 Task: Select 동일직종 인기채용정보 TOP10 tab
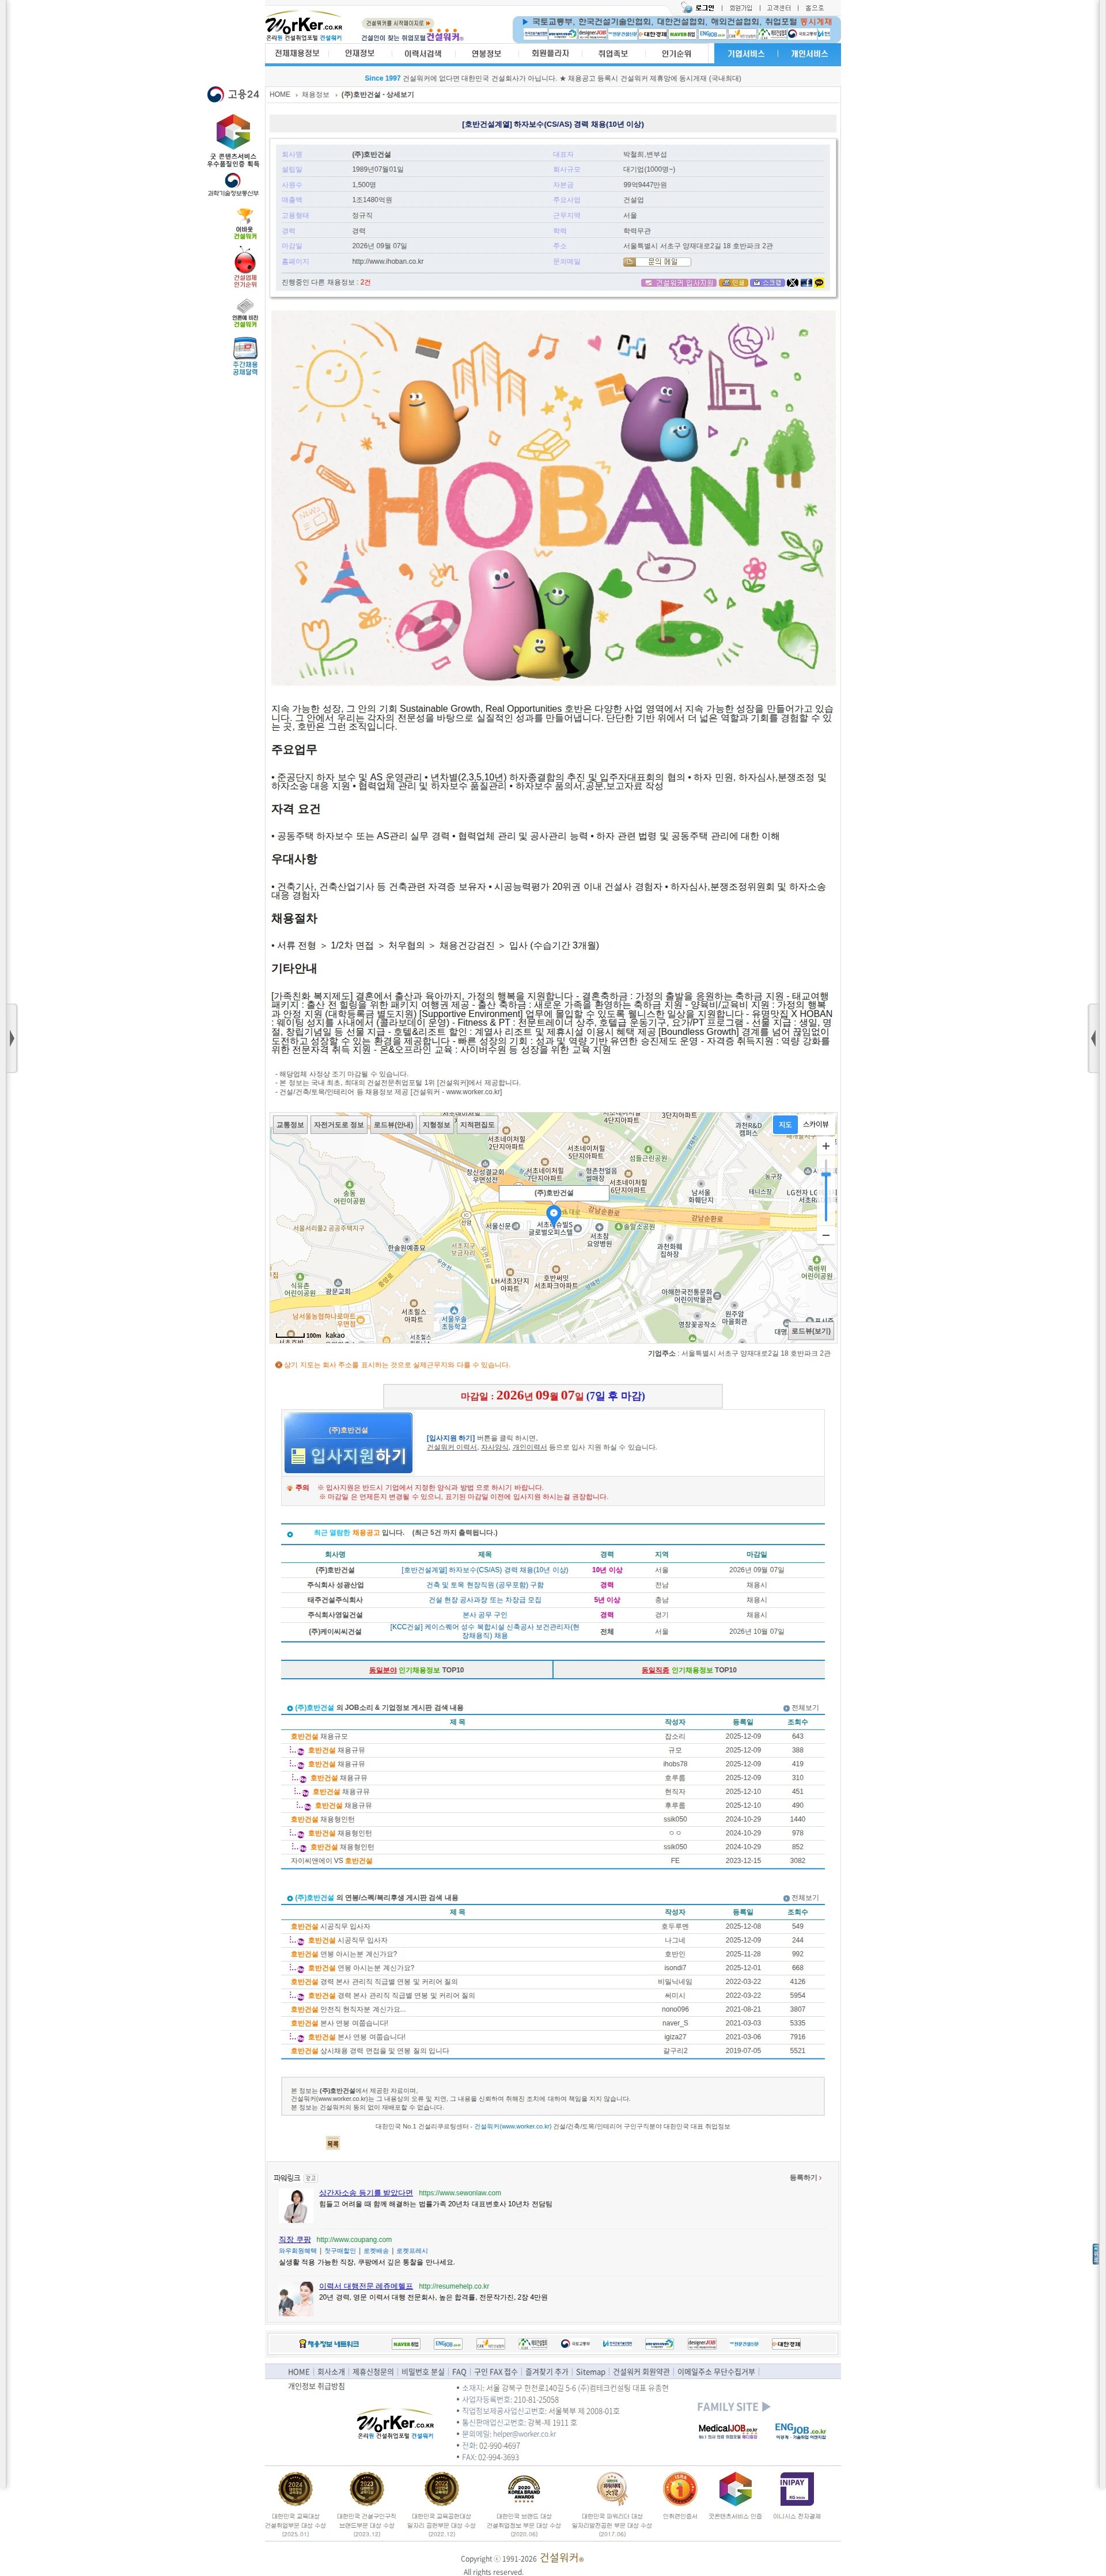689,1670
